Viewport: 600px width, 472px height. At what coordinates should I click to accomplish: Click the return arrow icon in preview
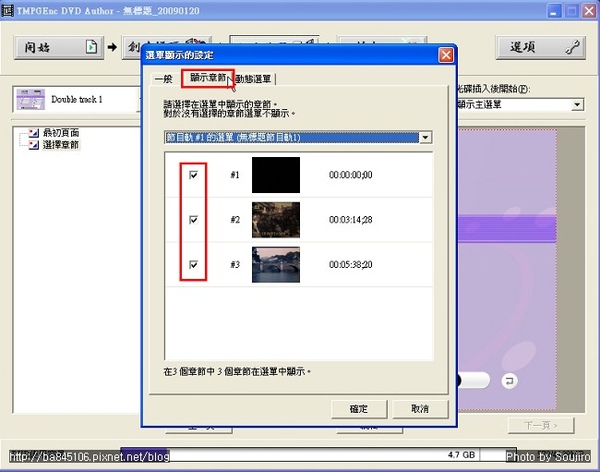[509, 381]
